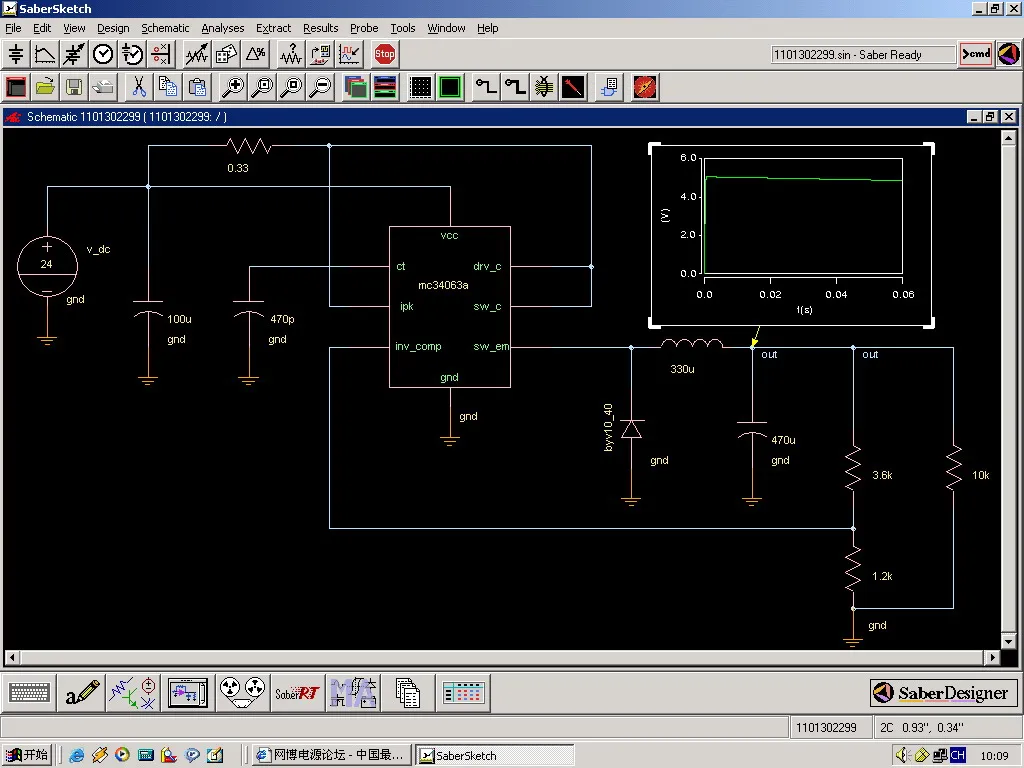This screenshot has height=768, width=1024.
Task: Select the output voltage graph probe
Action: (x=792, y=236)
